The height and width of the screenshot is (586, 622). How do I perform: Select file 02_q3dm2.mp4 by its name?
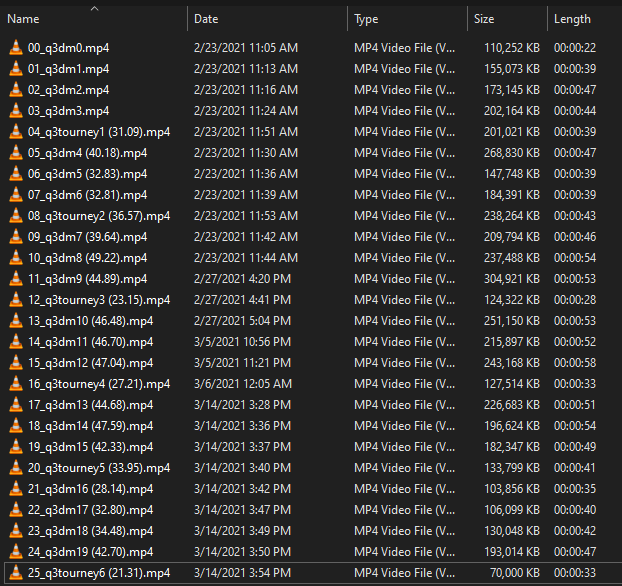pos(68,90)
